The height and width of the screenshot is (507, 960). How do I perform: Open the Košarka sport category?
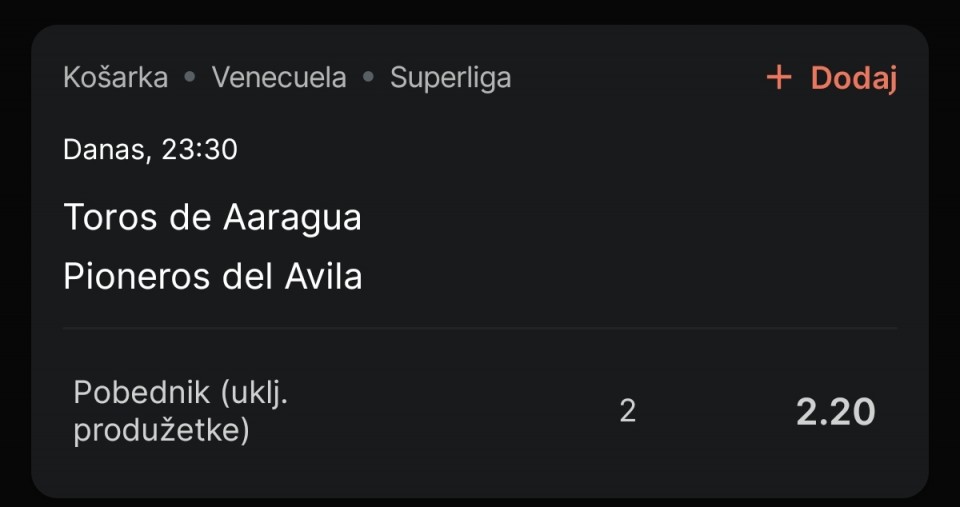tap(116, 78)
